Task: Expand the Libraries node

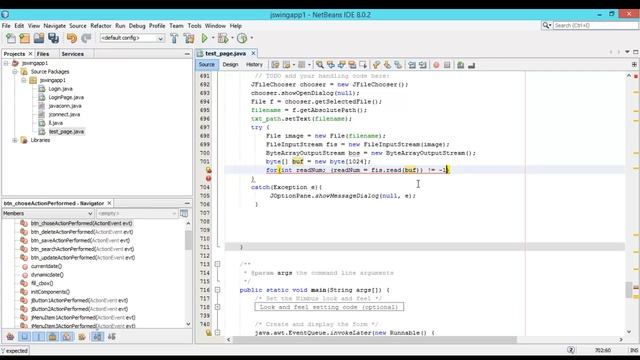Action: (15, 140)
